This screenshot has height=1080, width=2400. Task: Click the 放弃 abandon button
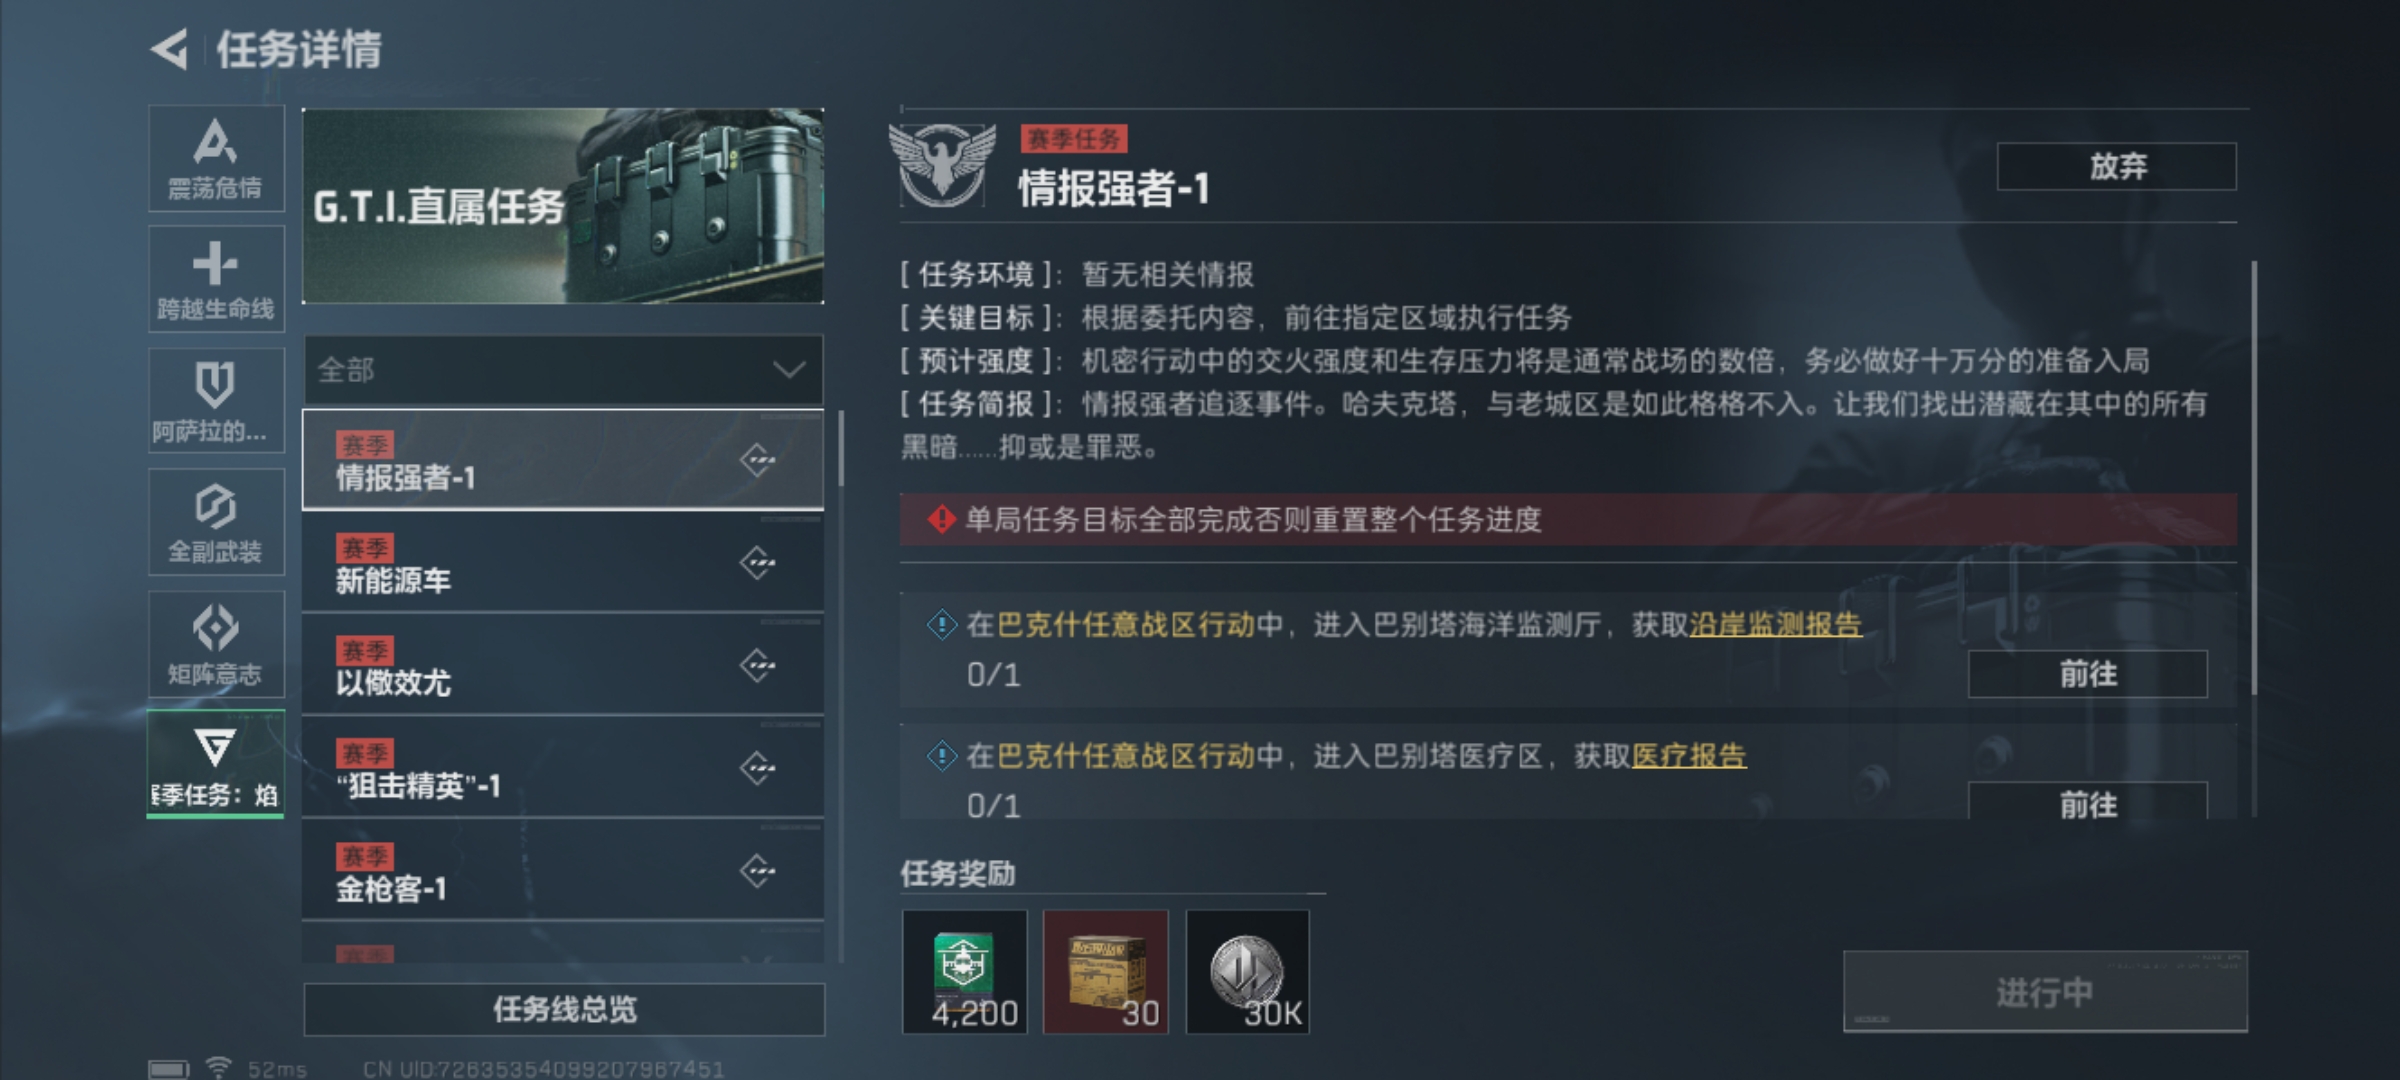point(2117,166)
